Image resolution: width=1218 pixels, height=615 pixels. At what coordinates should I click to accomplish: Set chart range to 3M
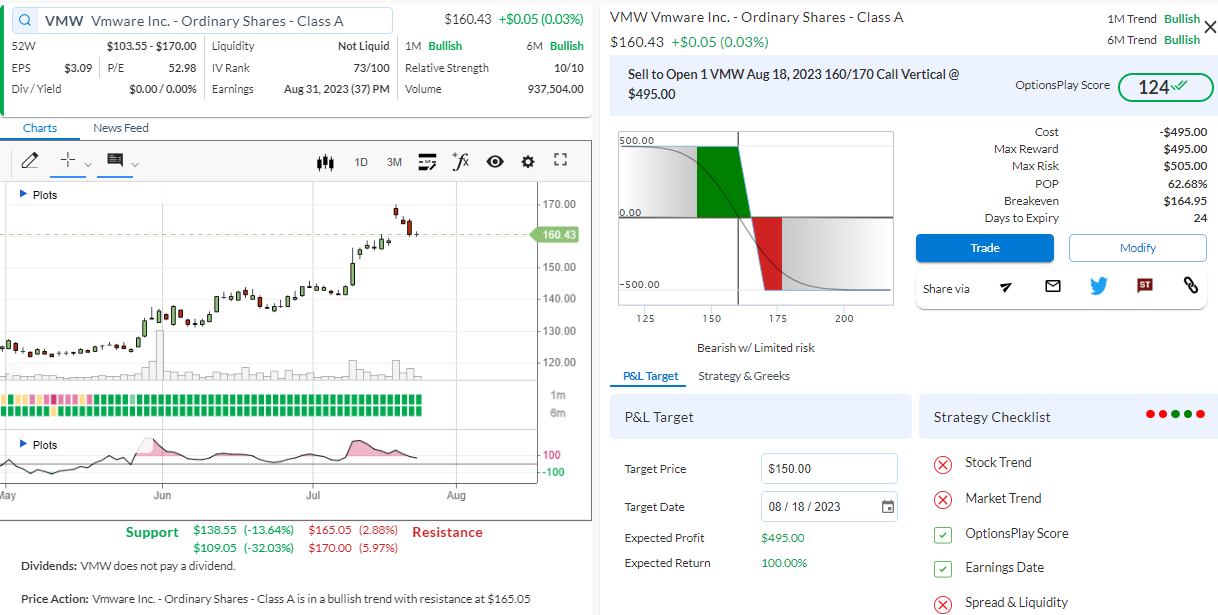[x=394, y=162]
